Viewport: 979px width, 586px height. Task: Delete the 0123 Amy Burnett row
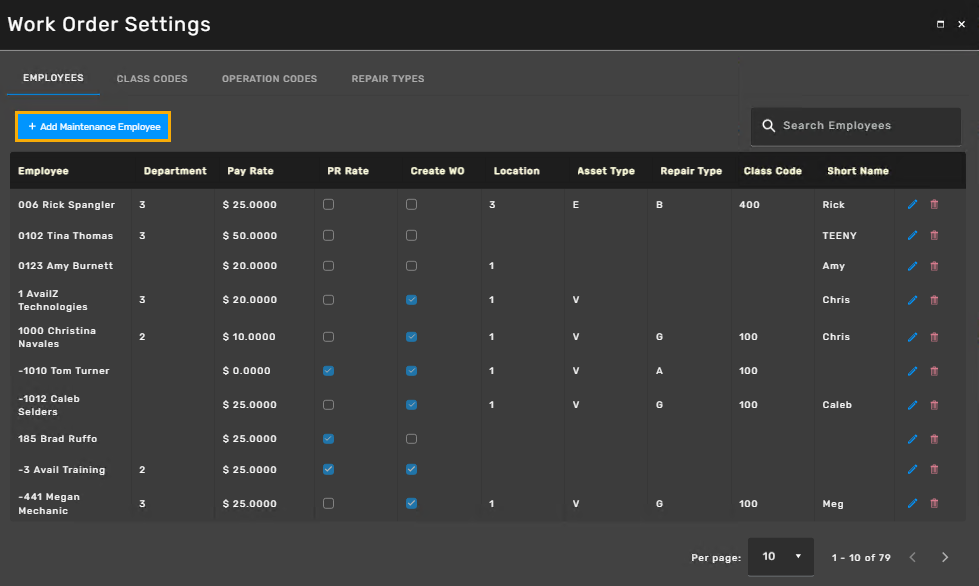(934, 266)
